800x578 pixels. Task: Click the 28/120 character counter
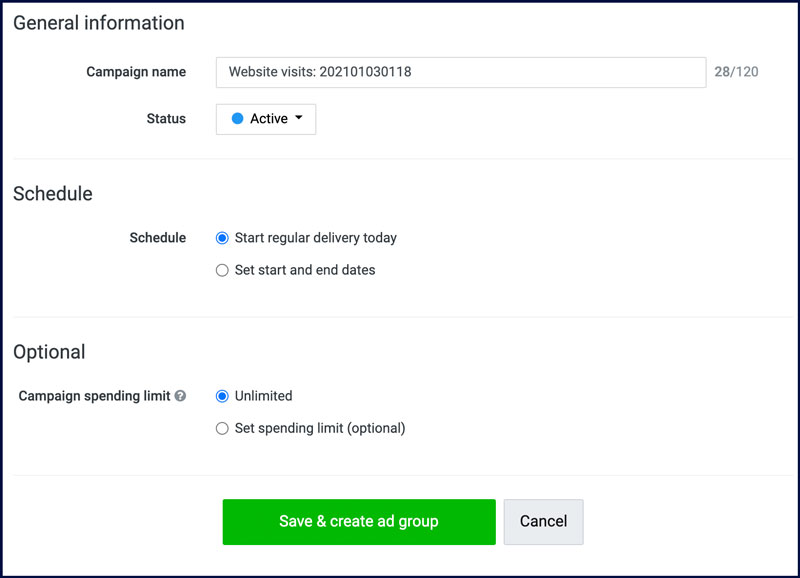click(x=736, y=72)
